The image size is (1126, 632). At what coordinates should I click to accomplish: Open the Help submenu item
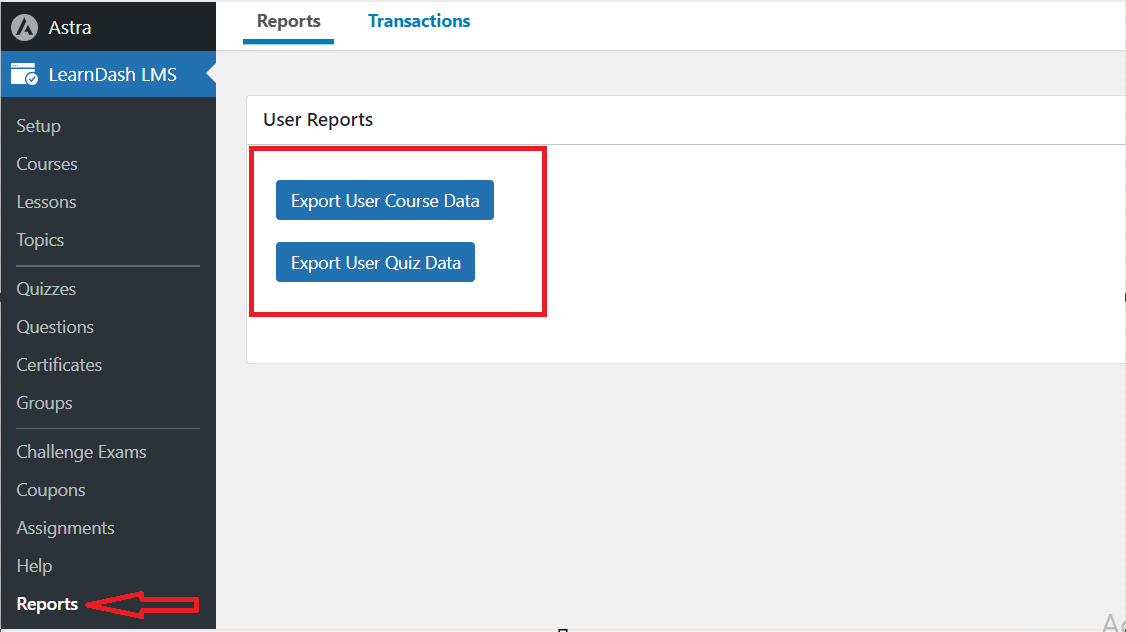(x=34, y=566)
